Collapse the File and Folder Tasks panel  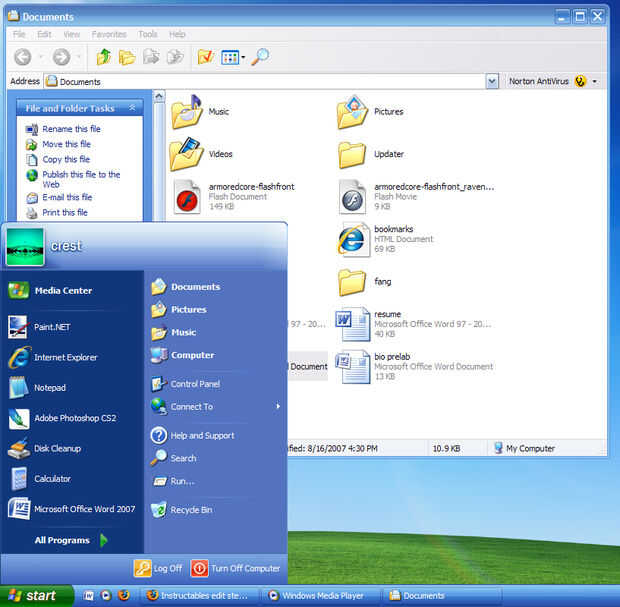pyautogui.click(x=132, y=108)
